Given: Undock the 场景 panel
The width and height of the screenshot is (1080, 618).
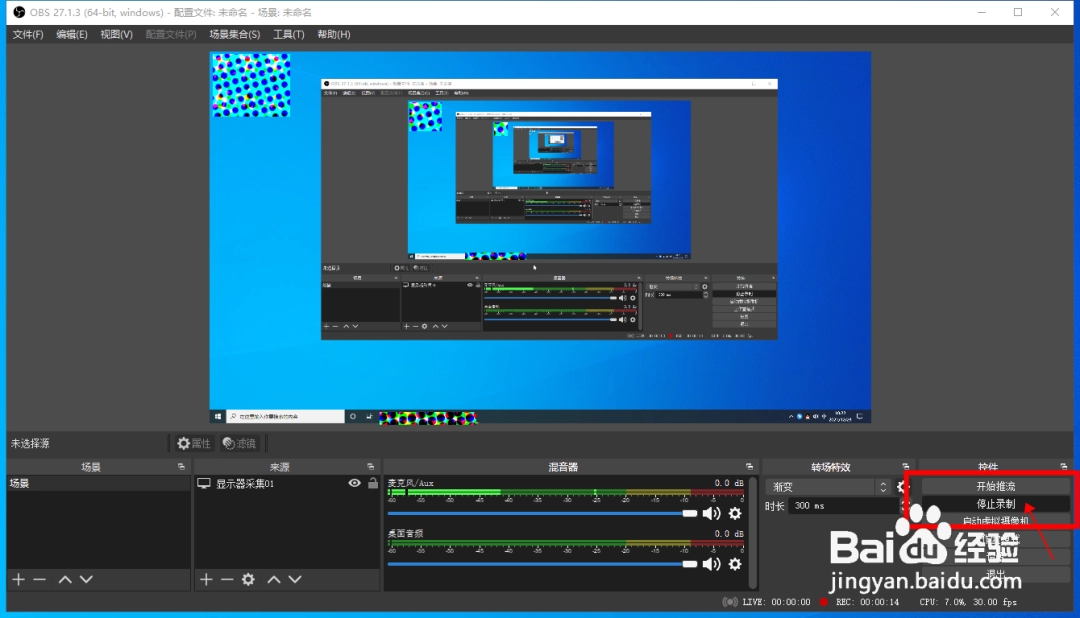Looking at the screenshot, I should pyautogui.click(x=181, y=467).
